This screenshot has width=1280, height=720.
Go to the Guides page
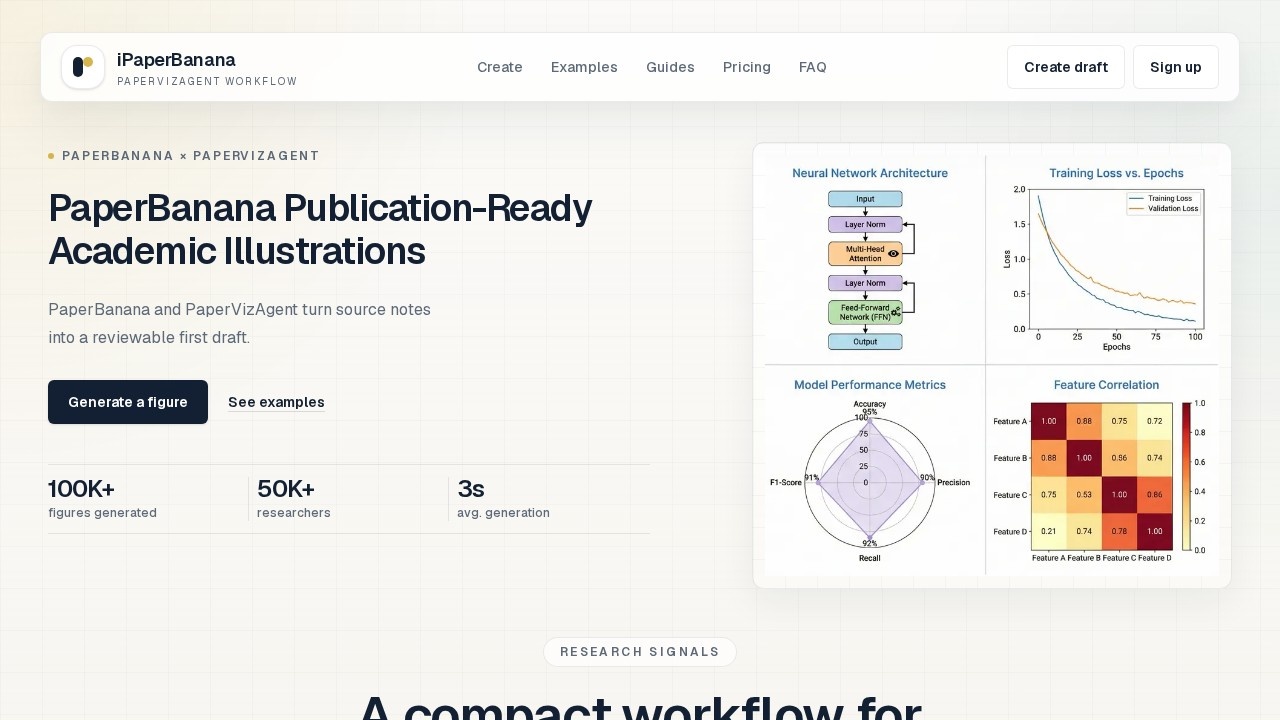coord(670,67)
